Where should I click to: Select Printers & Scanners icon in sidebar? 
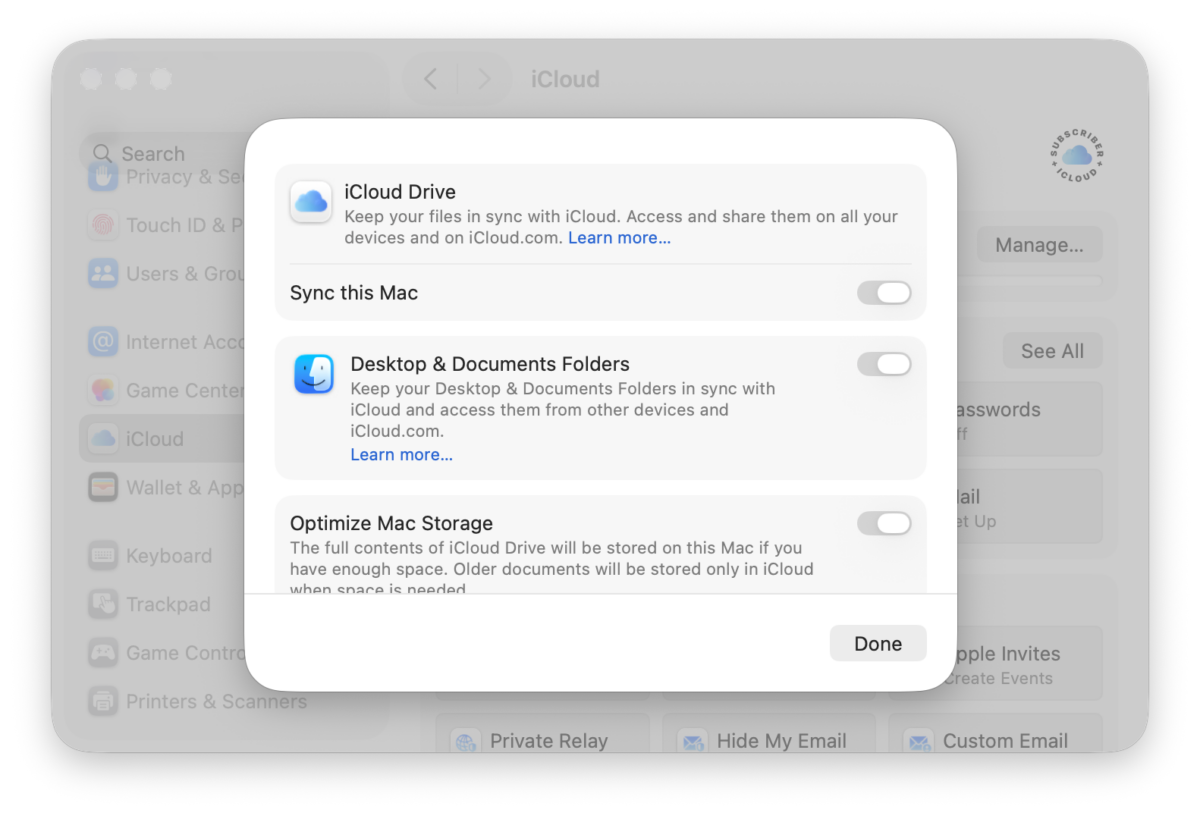coord(103,701)
